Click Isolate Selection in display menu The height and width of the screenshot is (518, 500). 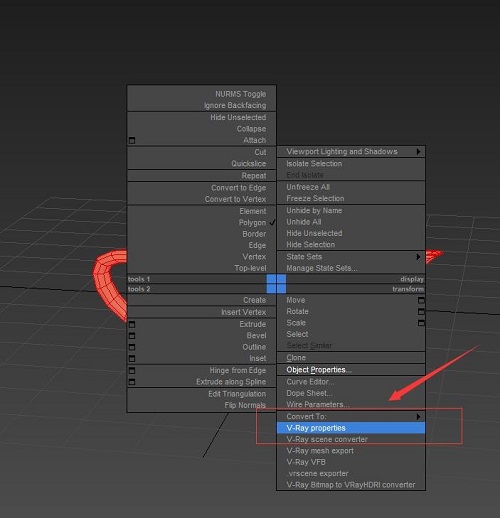(314, 164)
